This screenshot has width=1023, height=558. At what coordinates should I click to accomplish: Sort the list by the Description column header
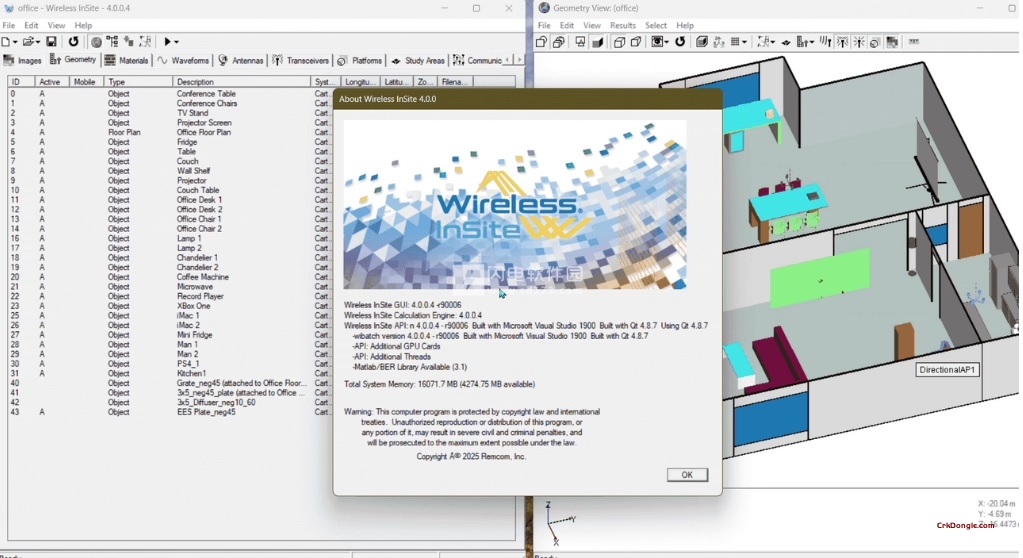click(x=241, y=82)
